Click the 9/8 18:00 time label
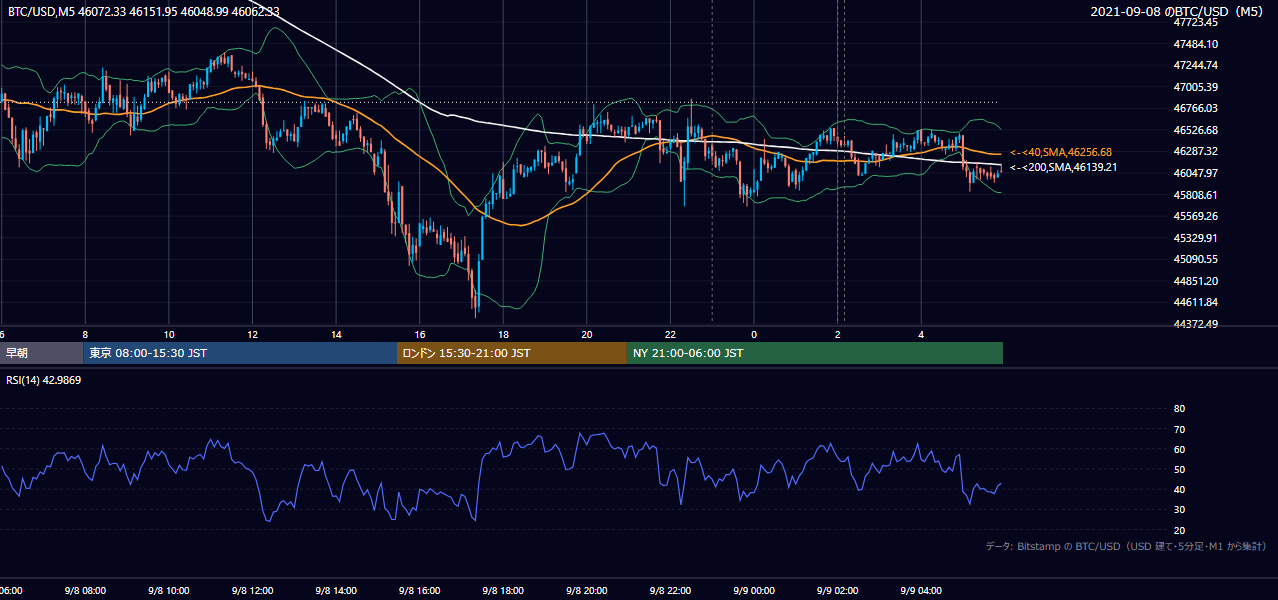The width and height of the screenshot is (1278, 600). (503, 591)
